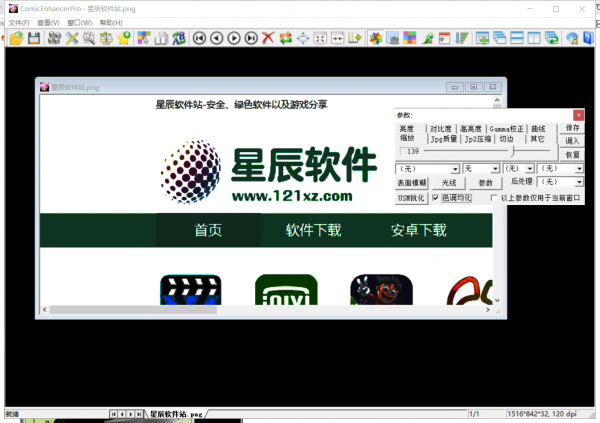Open the 文件(F) menu
600x423 pixels.
point(18,22)
